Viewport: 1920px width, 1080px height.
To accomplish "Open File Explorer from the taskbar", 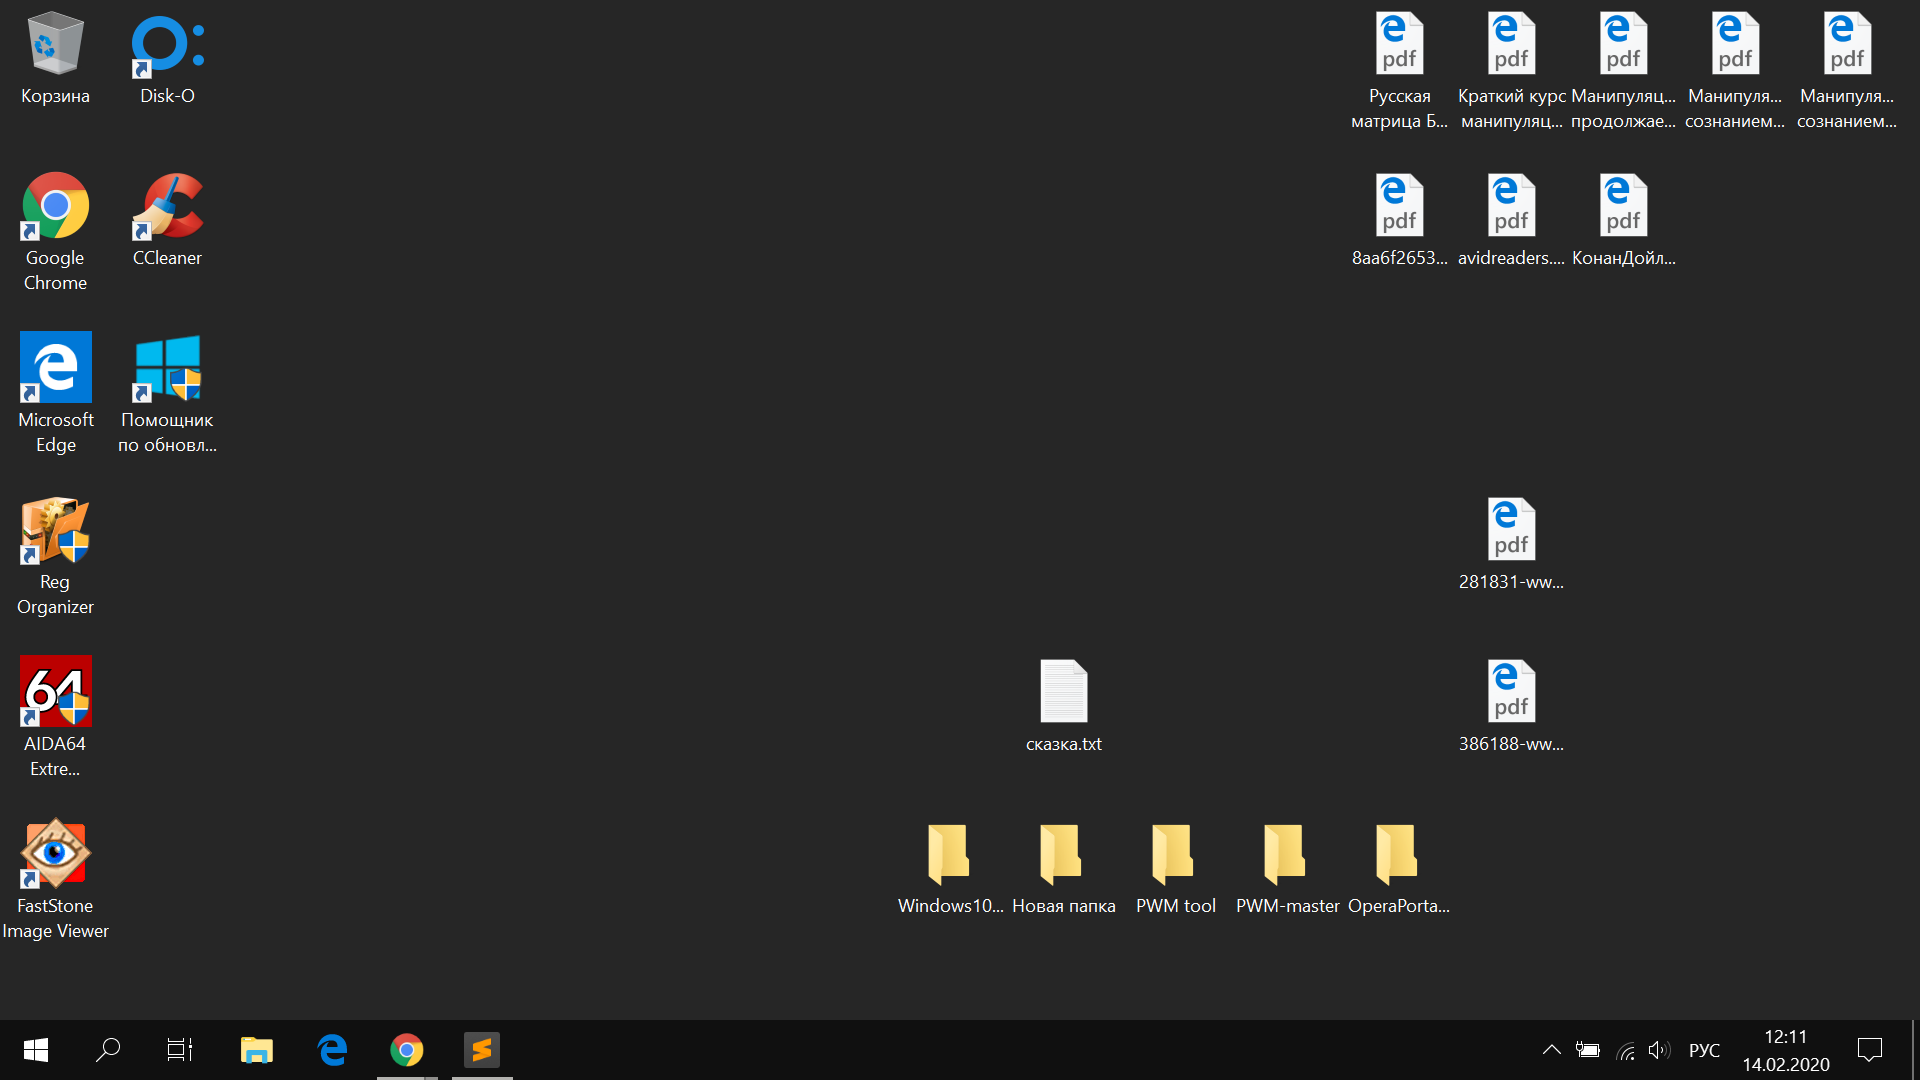I will point(257,1050).
